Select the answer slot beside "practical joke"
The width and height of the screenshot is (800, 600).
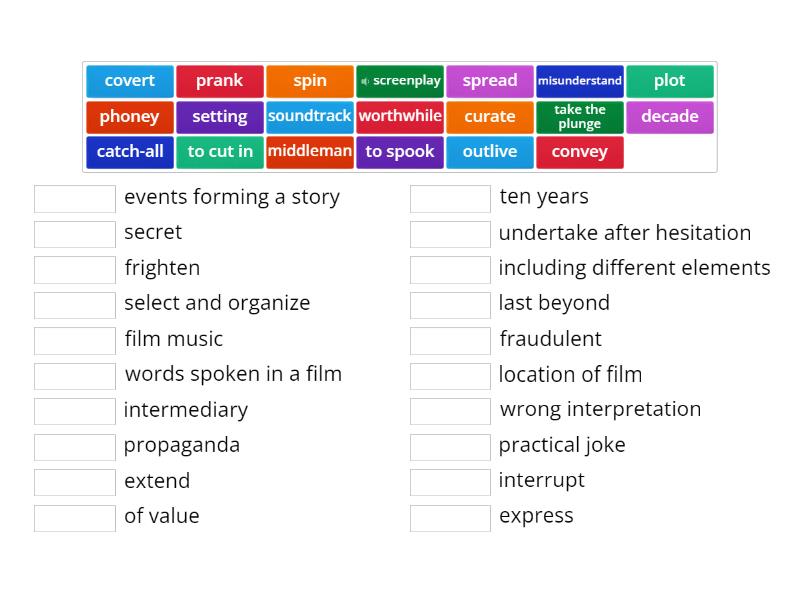450,446
